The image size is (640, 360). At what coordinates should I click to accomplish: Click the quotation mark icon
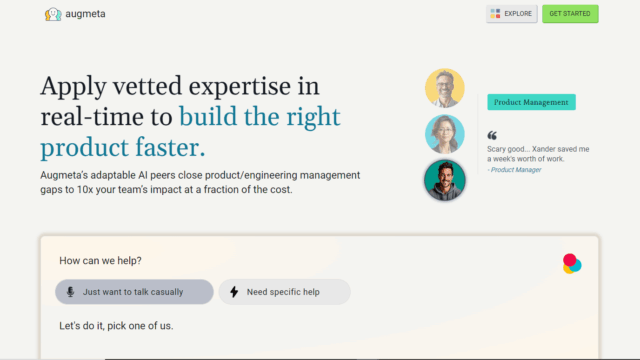click(x=492, y=136)
